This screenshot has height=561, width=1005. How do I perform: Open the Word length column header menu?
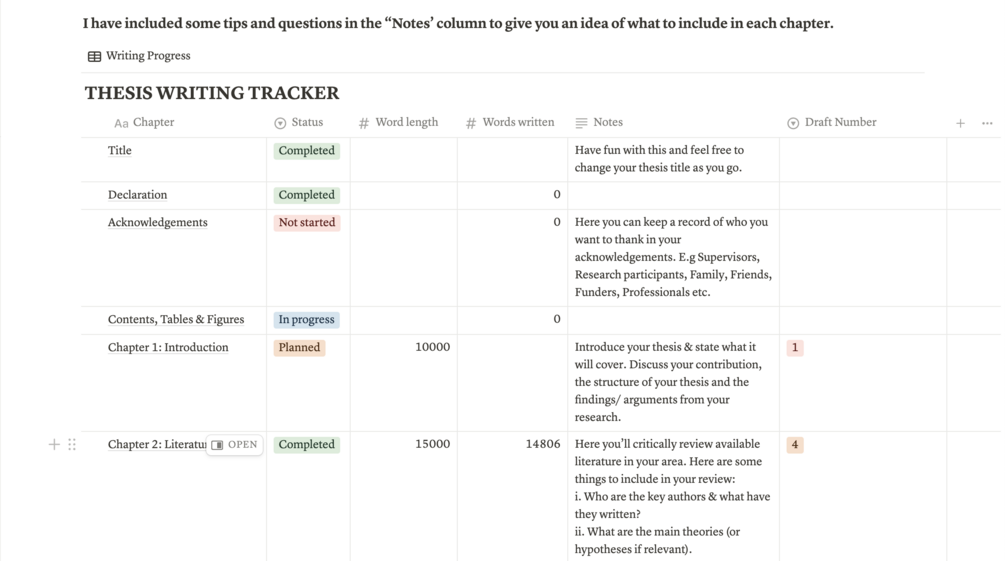[x=406, y=122]
